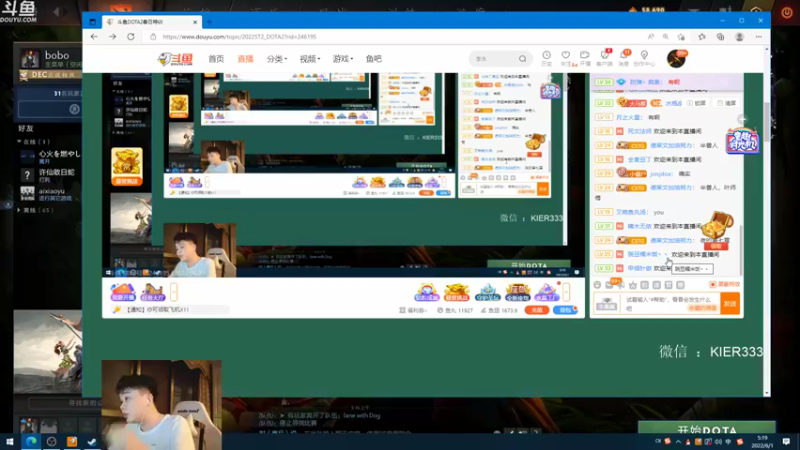The image size is (800, 450).
Task: Select friend aixiaoyu in Dota friends list
Action: coord(50,193)
